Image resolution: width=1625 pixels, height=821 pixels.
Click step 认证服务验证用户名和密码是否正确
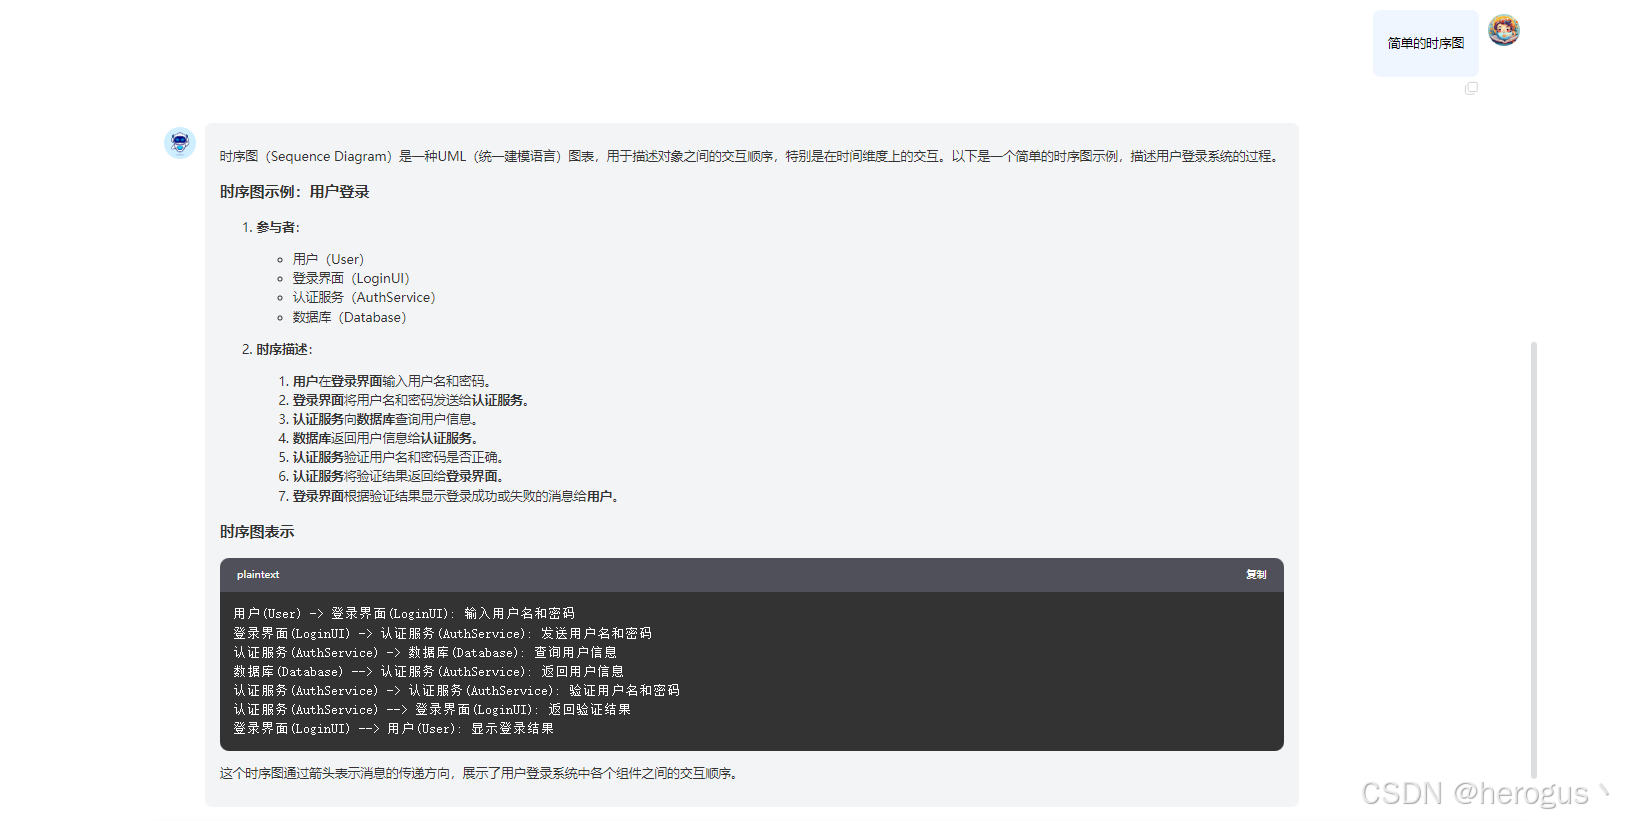[398, 457]
